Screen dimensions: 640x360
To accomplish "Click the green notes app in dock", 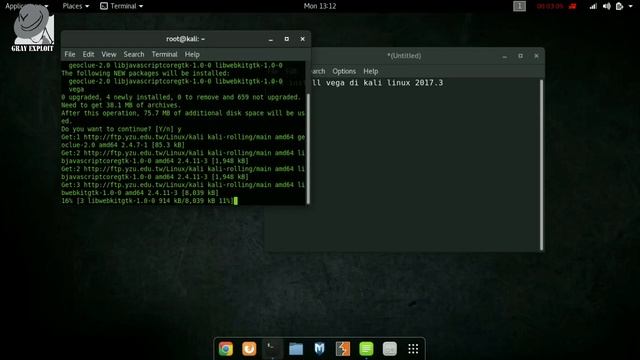I will 366,349.
